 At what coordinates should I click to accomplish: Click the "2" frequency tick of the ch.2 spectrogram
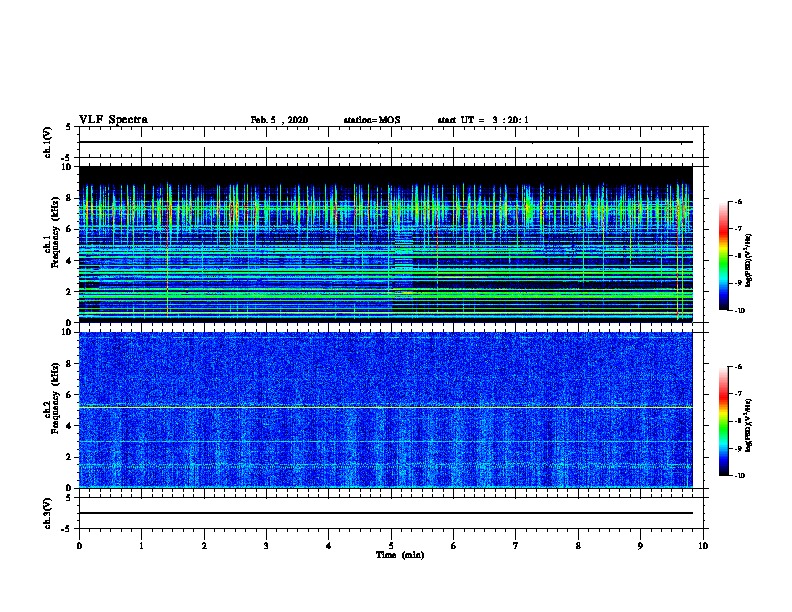click(69, 457)
